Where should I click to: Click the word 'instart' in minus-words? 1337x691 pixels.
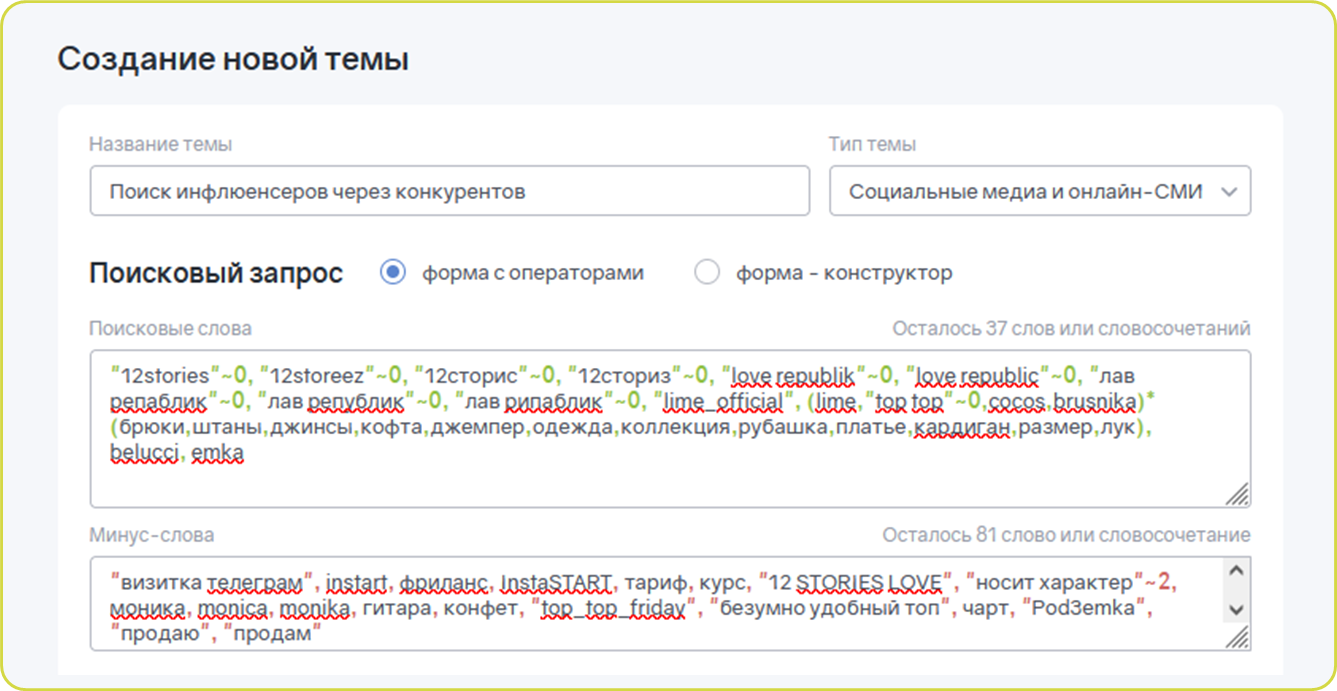(x=355, y=581)
